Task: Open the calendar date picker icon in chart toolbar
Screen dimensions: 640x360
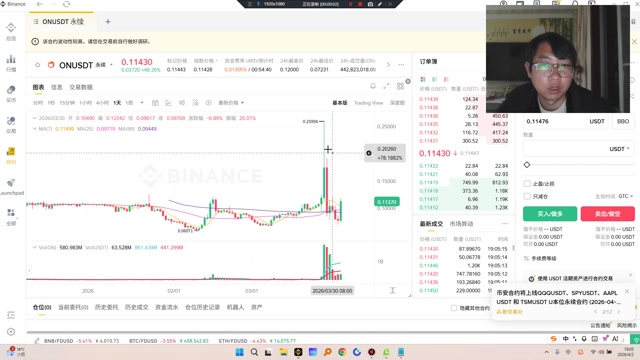Action: click(x=155, y=103)
